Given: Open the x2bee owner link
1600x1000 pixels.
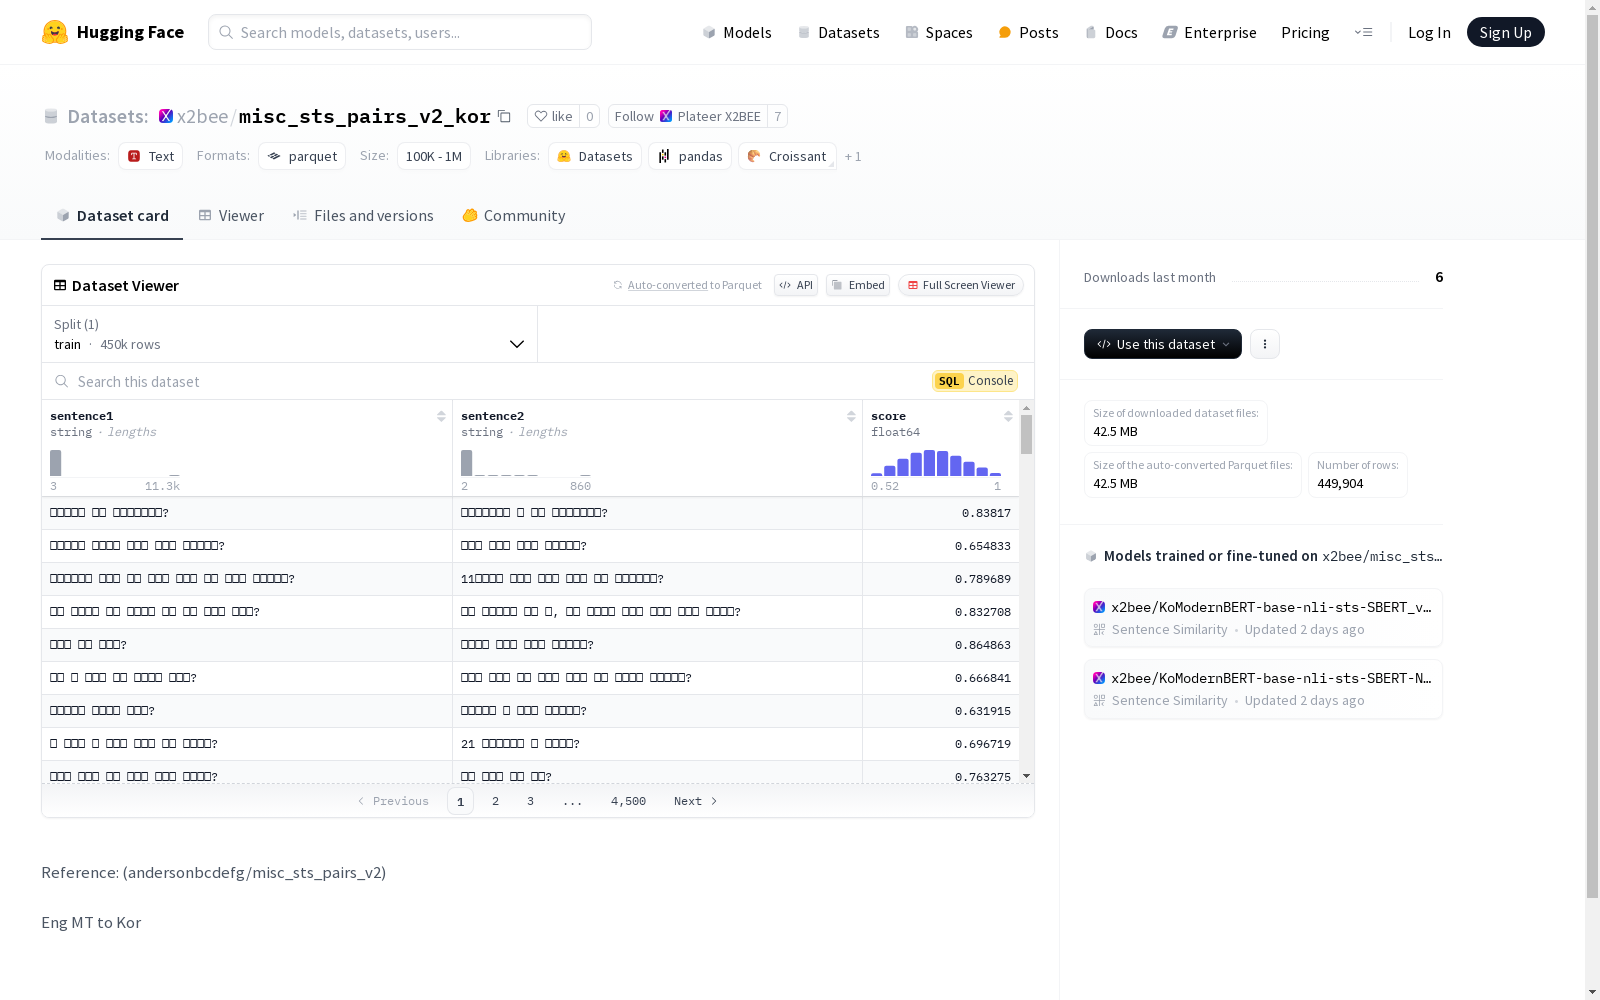Looking at the screenshot, I should [x=202, y=116].
